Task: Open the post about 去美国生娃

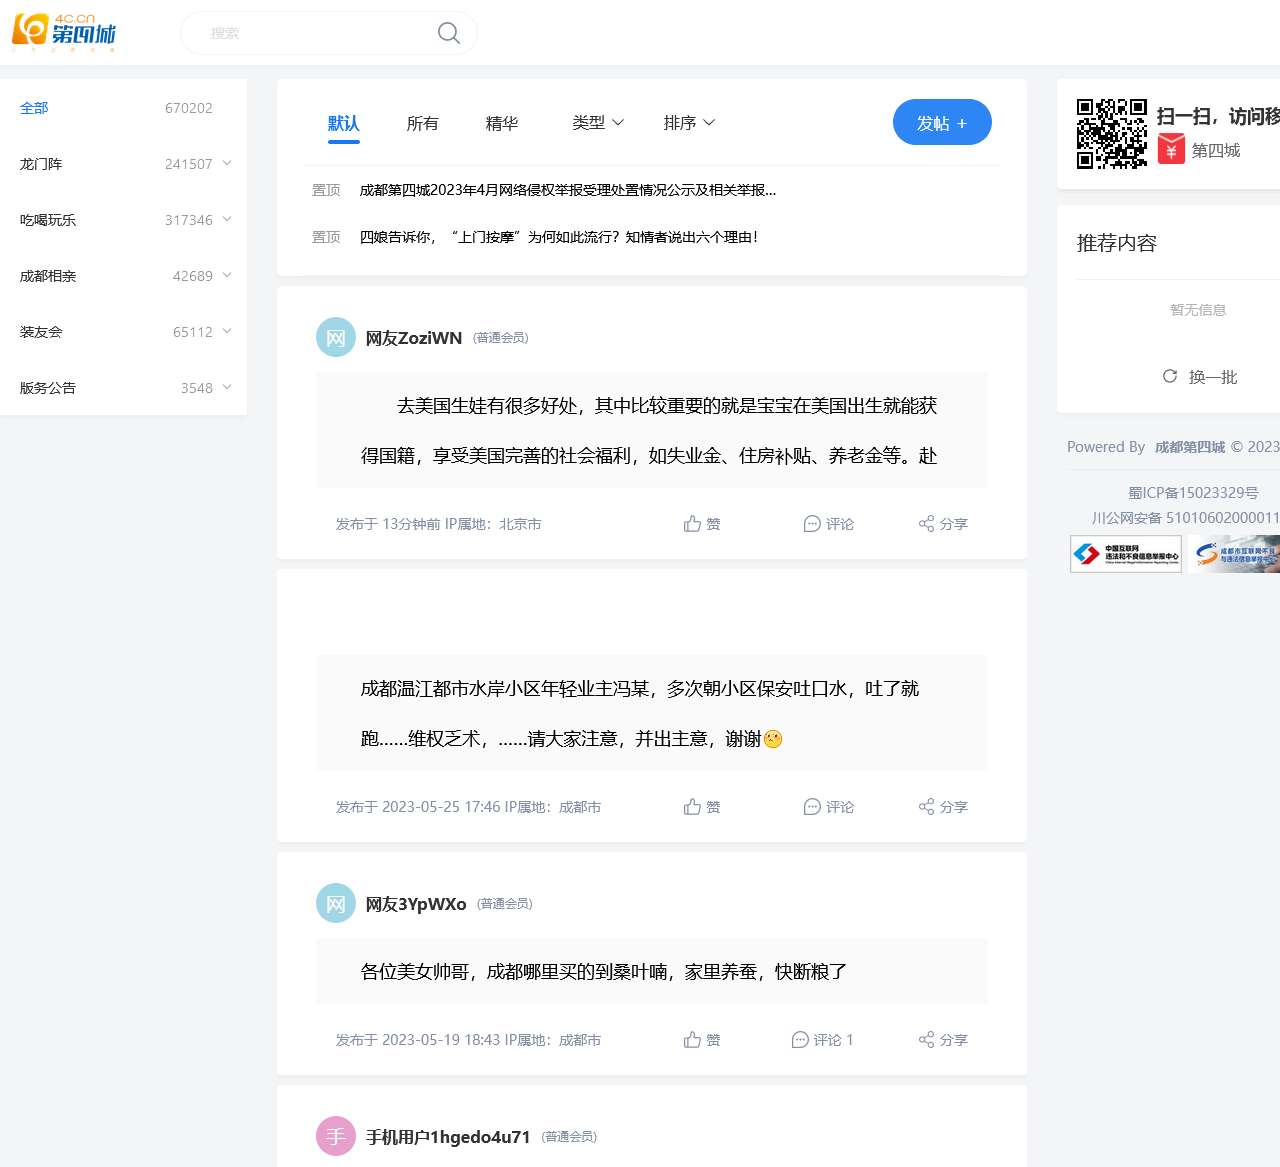Action: [652, 430]
